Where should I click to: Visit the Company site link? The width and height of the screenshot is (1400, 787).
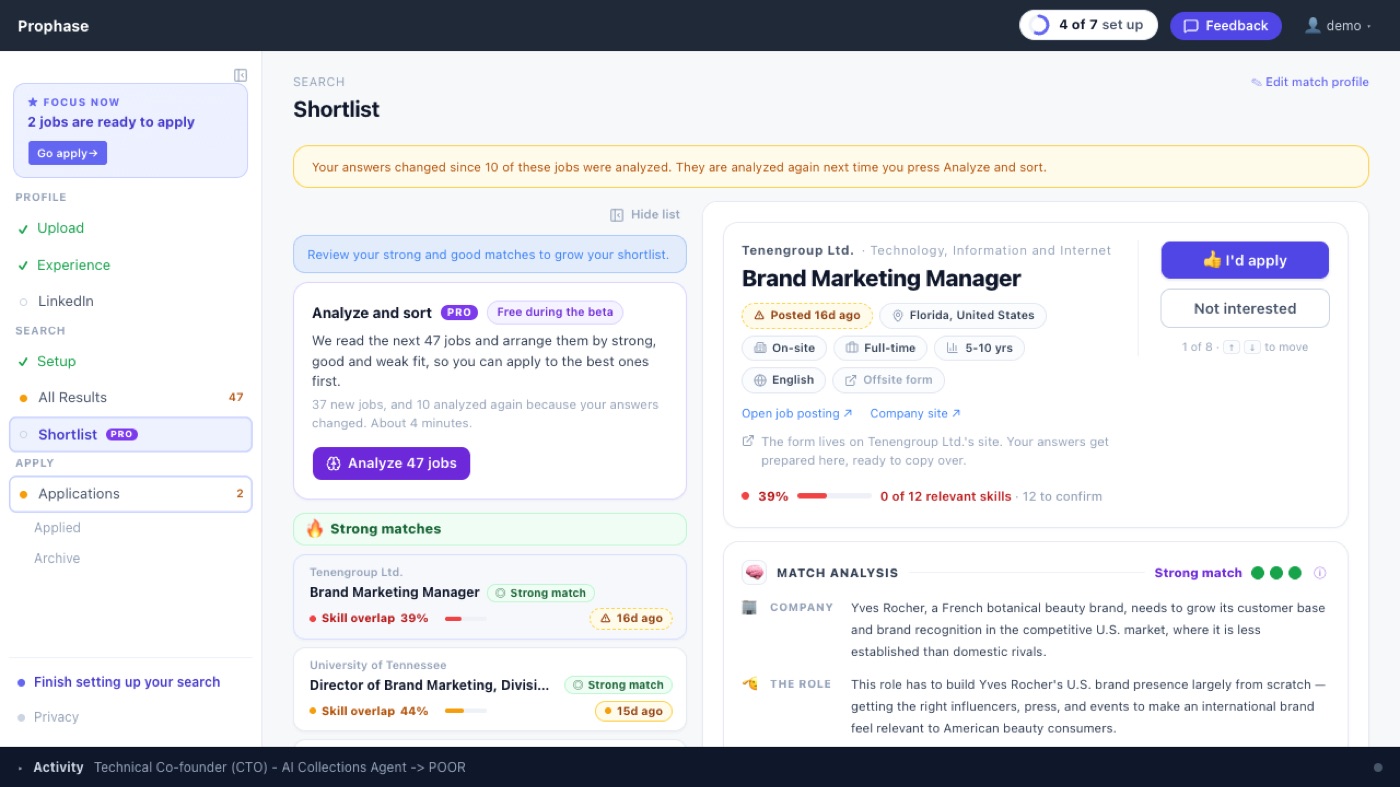click(x=915, y=413)
